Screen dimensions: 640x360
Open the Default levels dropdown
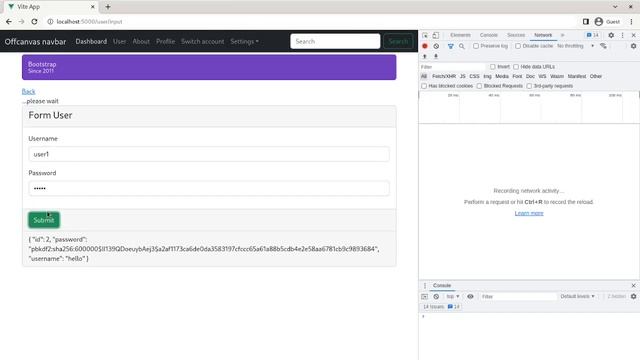pos(577,296)
